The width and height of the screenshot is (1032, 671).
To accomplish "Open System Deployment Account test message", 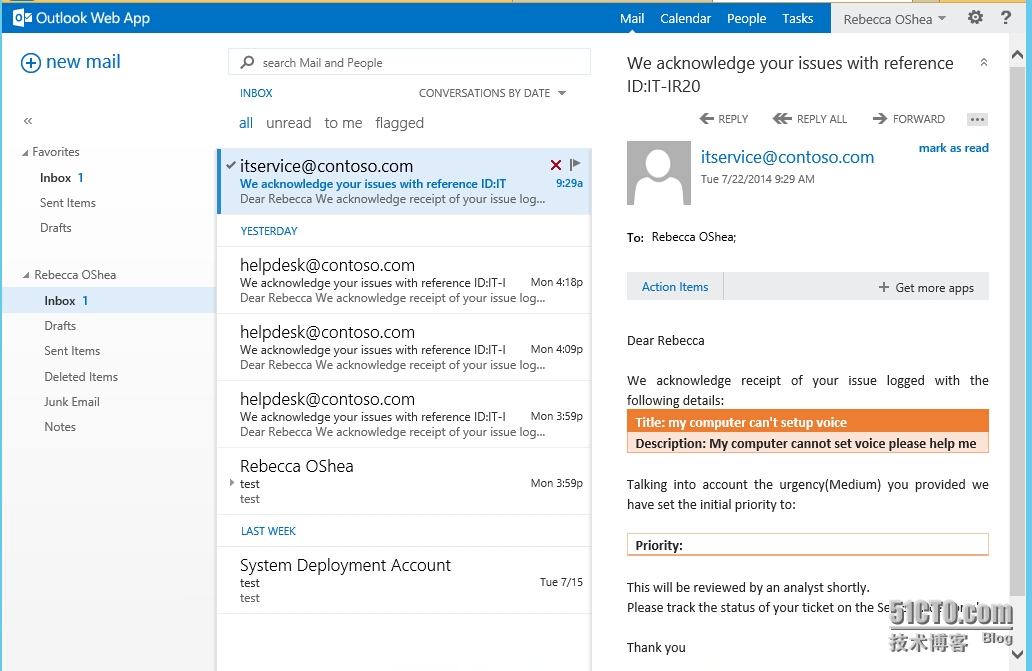I will (403, 581).
